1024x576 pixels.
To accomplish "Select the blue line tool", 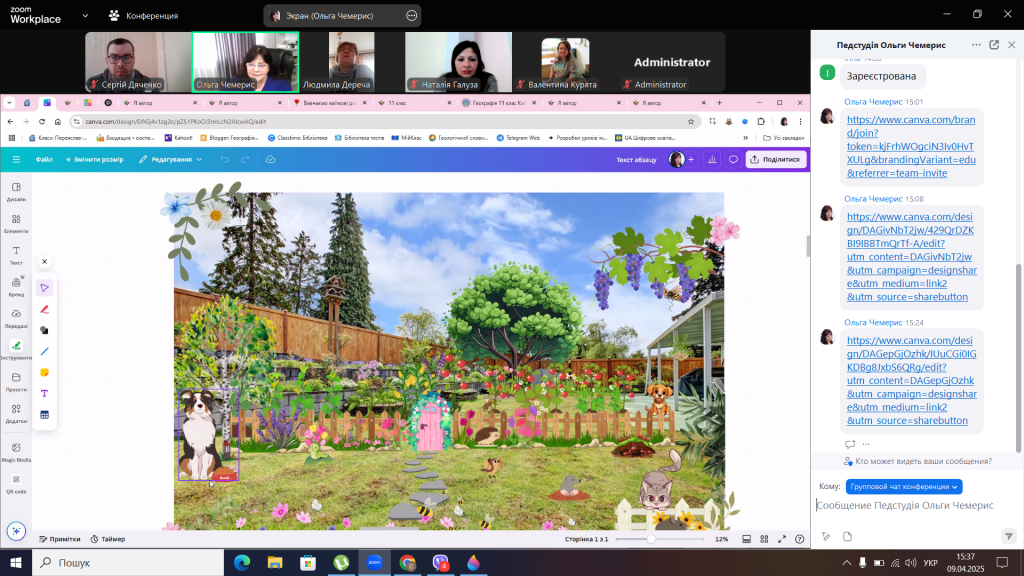I will click(44, 351).
